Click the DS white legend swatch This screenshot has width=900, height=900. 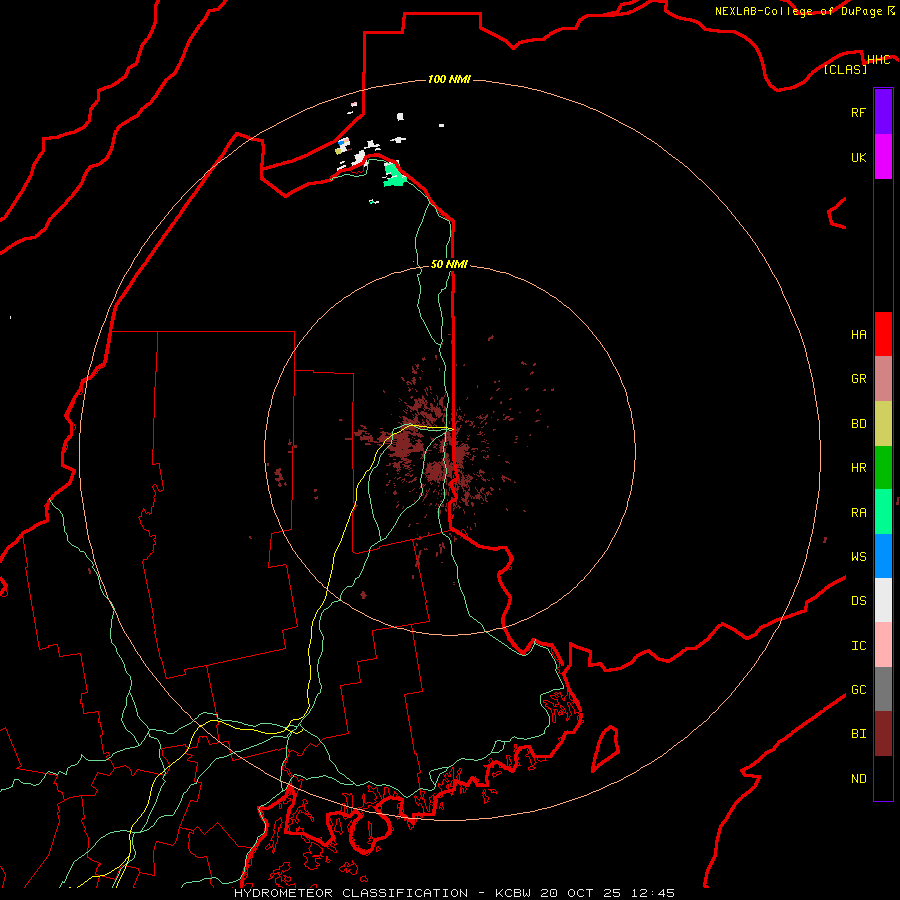pos(883,600)
